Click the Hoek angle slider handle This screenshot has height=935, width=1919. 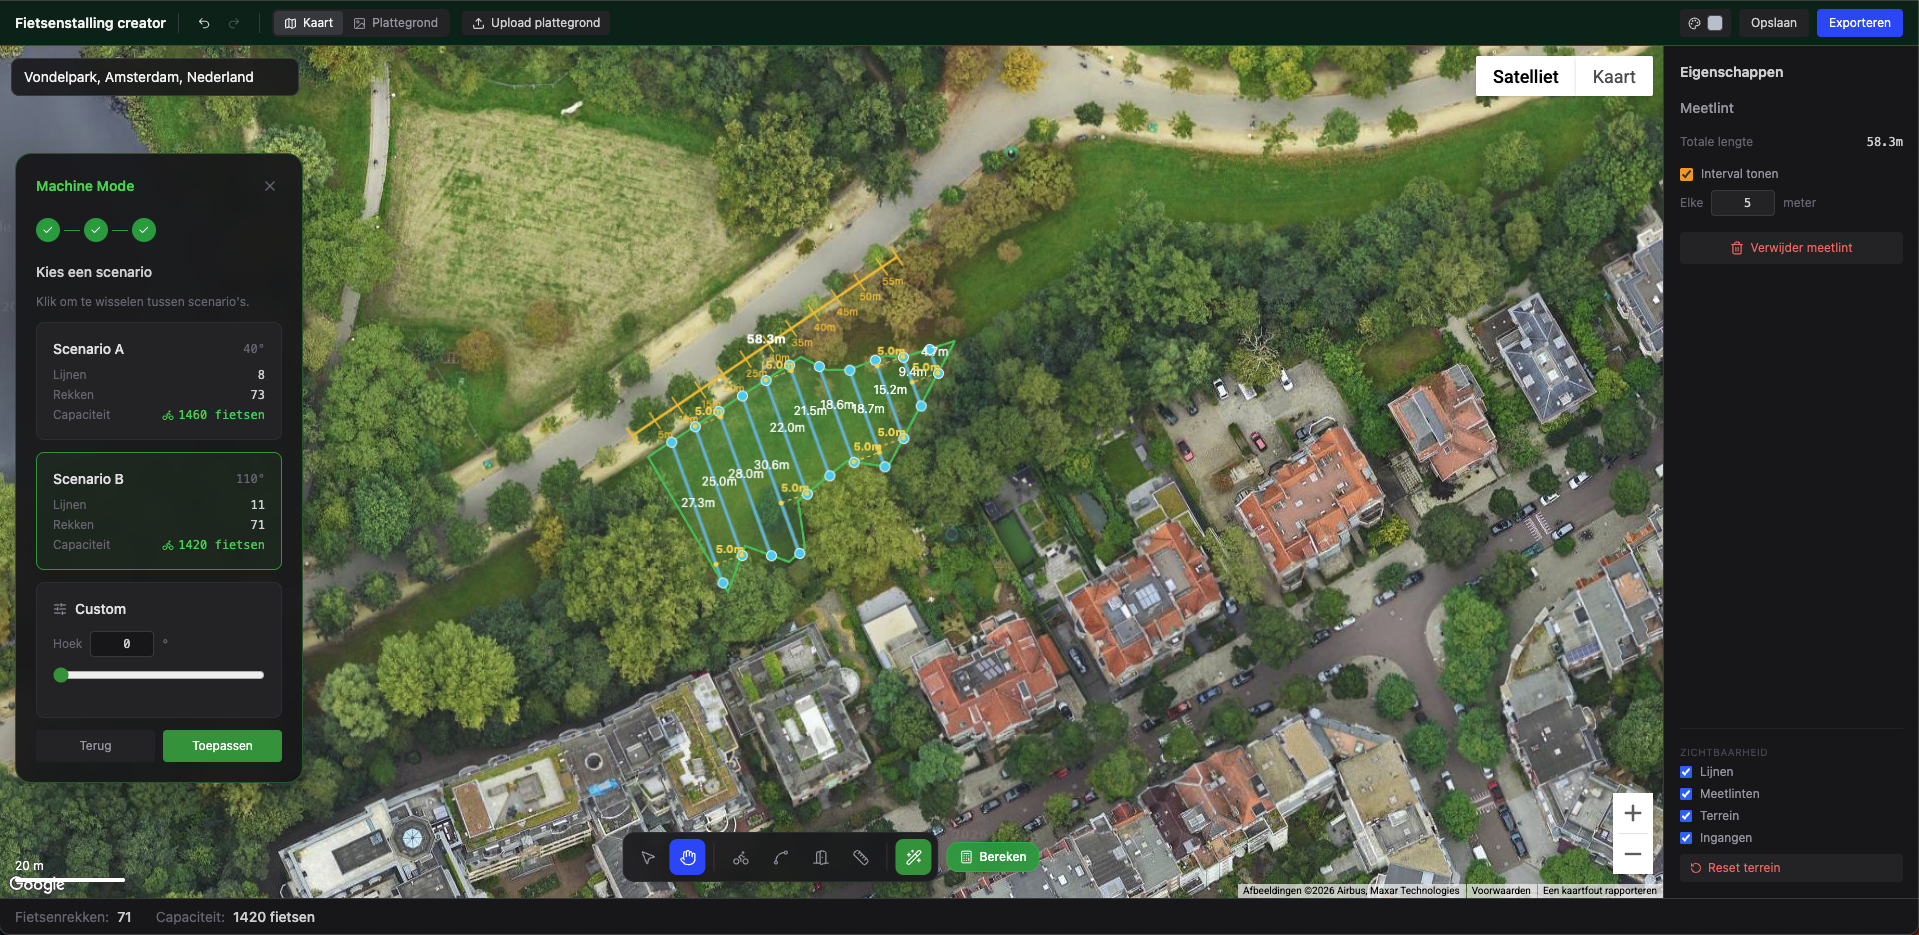point(61,675)
